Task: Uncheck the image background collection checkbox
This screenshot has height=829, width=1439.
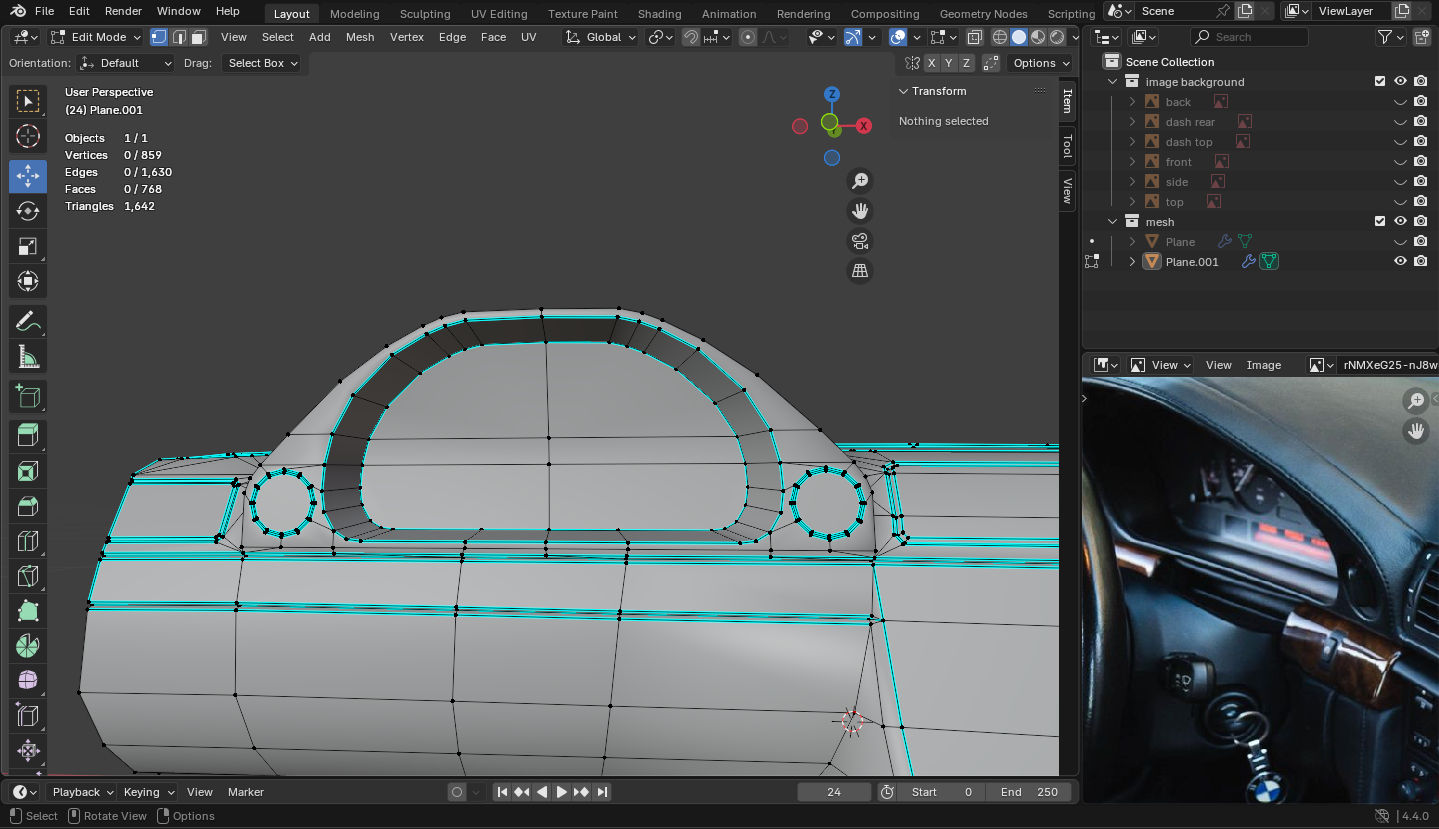Action: [x=1380, y=81]
